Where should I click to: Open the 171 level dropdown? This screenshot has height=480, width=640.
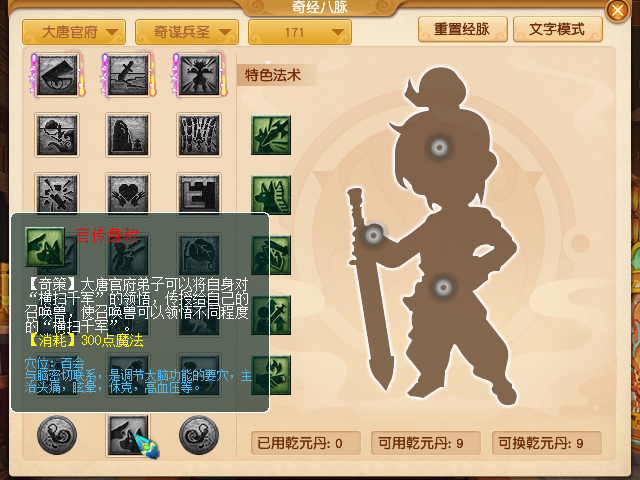pos(300,32)
